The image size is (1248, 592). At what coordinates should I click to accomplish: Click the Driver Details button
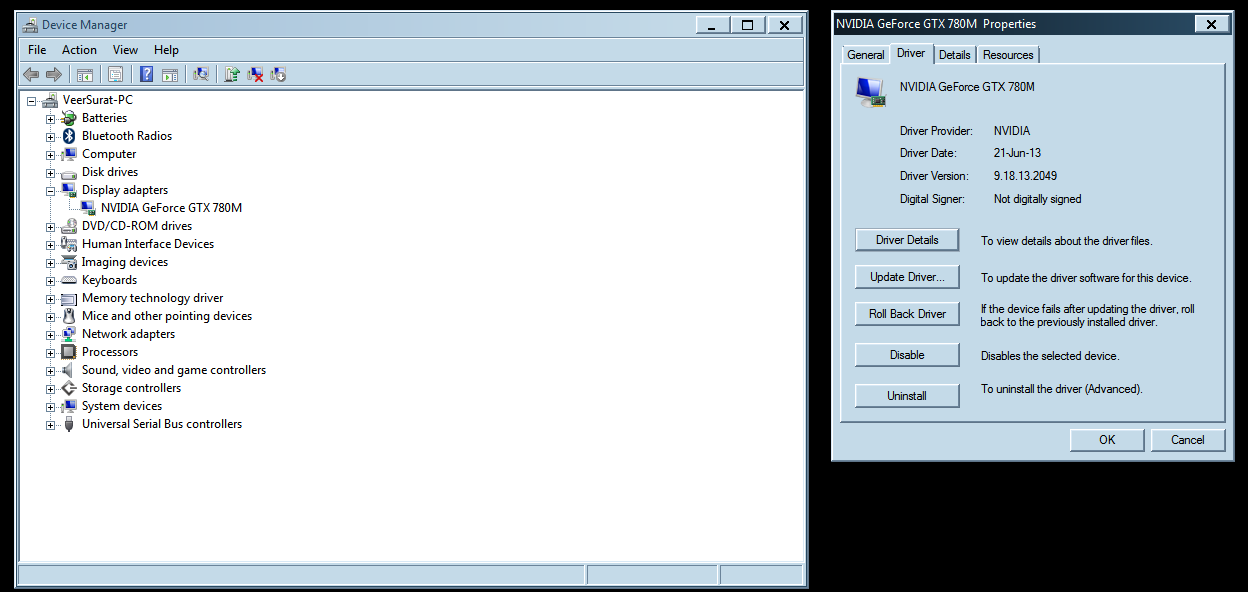click(x=907, y=240)
